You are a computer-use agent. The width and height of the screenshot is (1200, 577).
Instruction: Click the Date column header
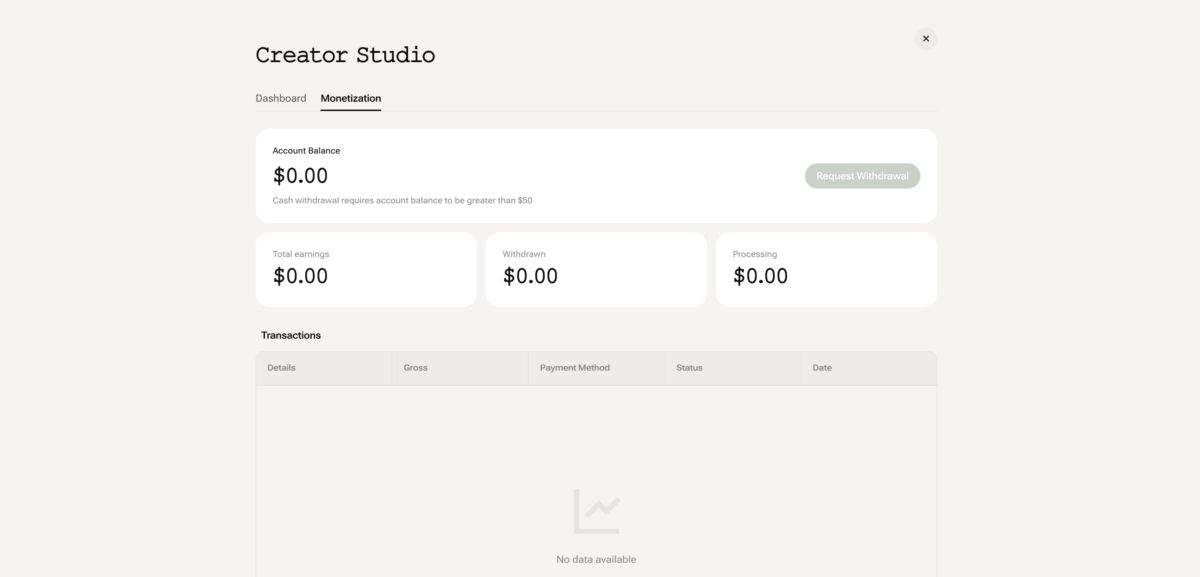coord(822,368)
